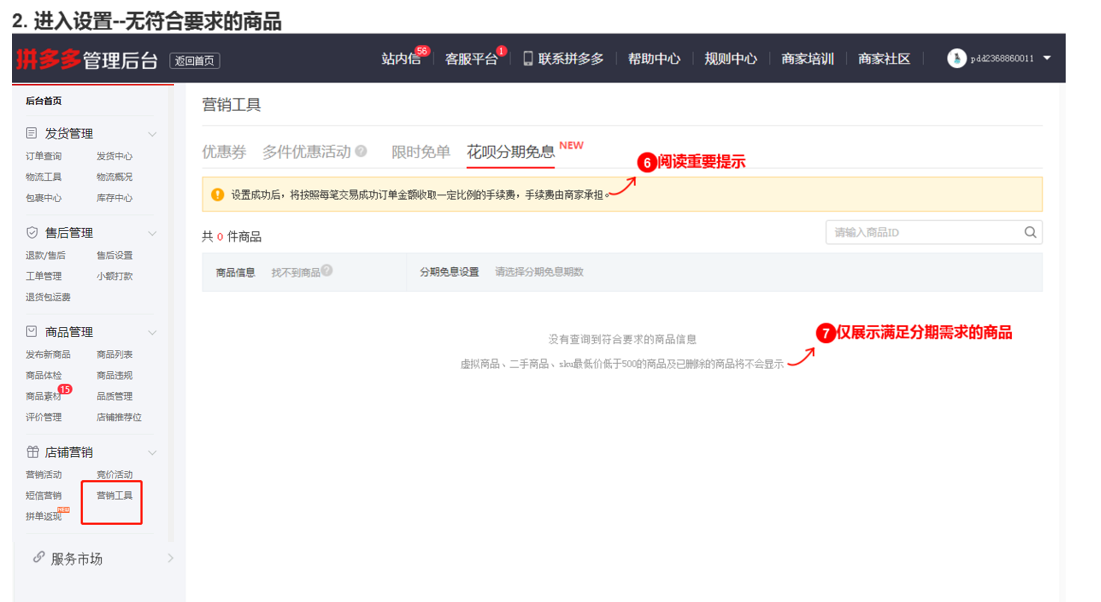Open 库存中心 in sidebar
This screenshot has width=1101, height=602.
114,198
